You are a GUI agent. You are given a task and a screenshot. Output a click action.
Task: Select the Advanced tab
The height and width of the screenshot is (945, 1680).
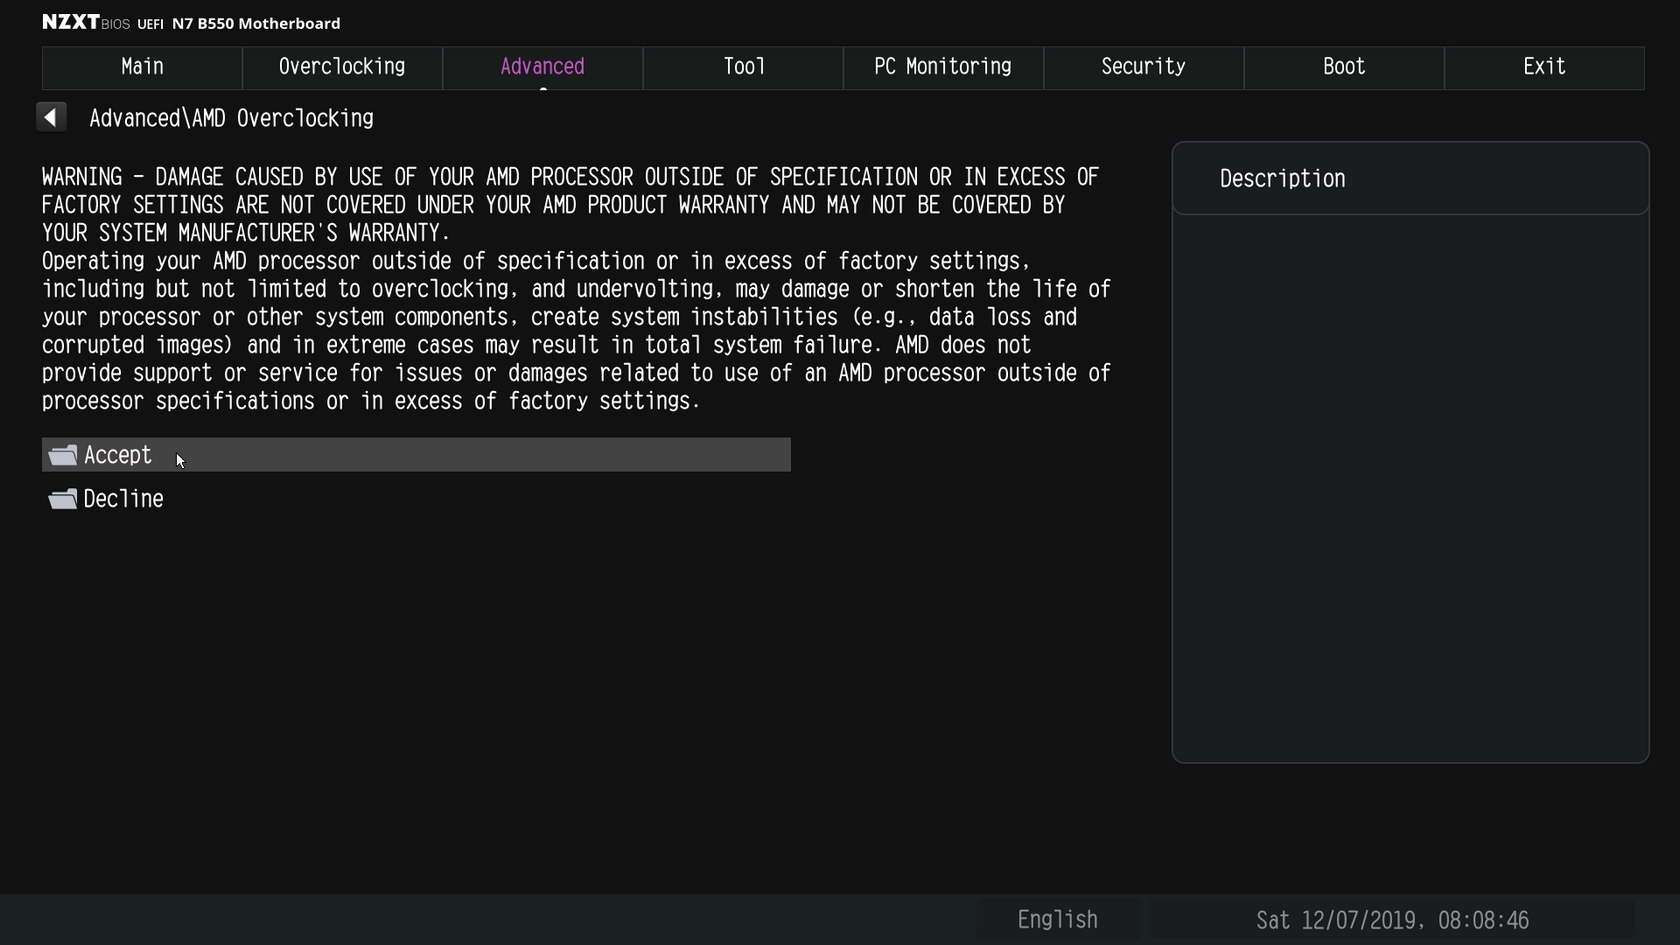pyautogui.click(x=542, y=67)
